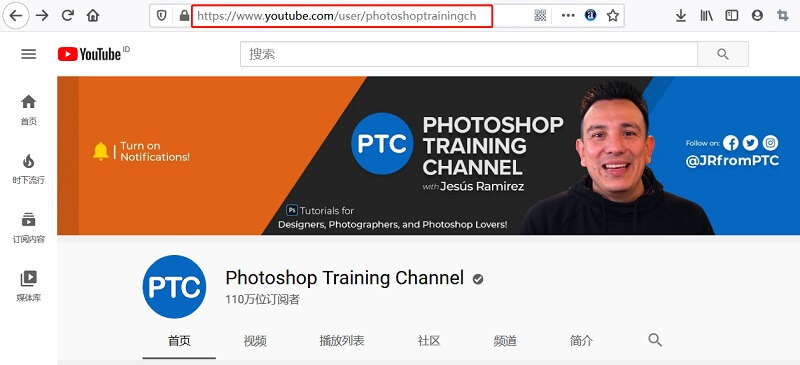This screenshot has width=800, height=365.
Task: Open the 简介 tab
Action: pyautogui.click(x=581, y=341)
